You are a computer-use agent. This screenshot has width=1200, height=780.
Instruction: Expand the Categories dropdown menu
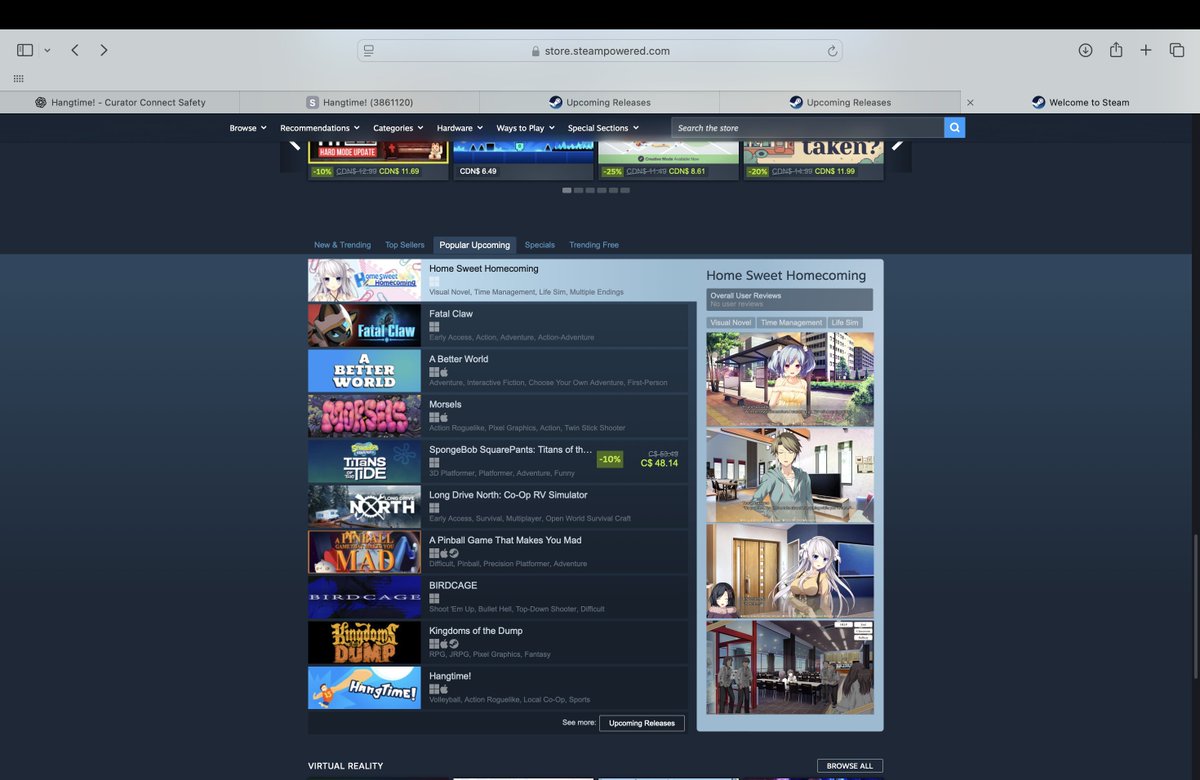point(398,128)
